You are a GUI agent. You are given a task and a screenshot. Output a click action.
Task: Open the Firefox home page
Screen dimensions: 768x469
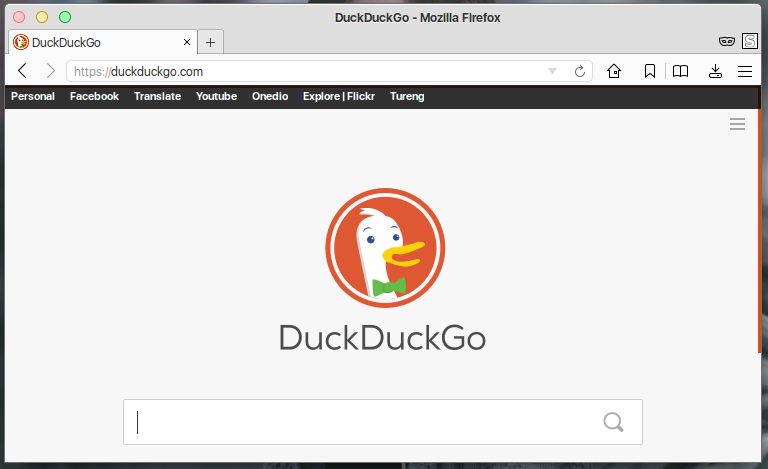(x=614, y=71)
